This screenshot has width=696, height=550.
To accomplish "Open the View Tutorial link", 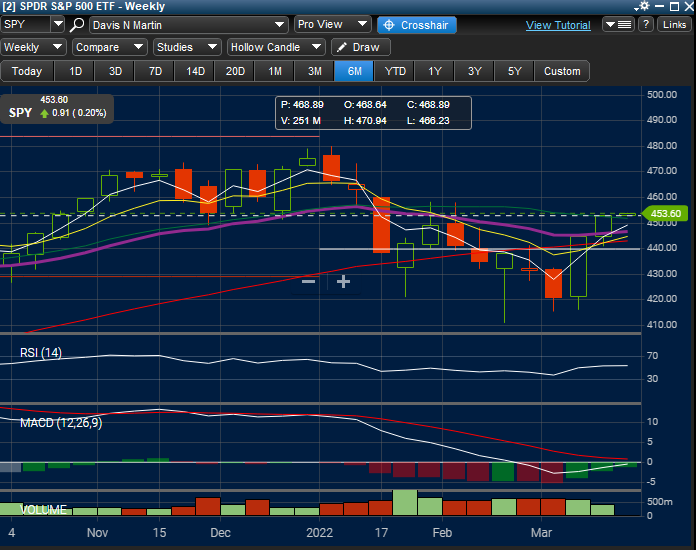I will tap(558, 25).
